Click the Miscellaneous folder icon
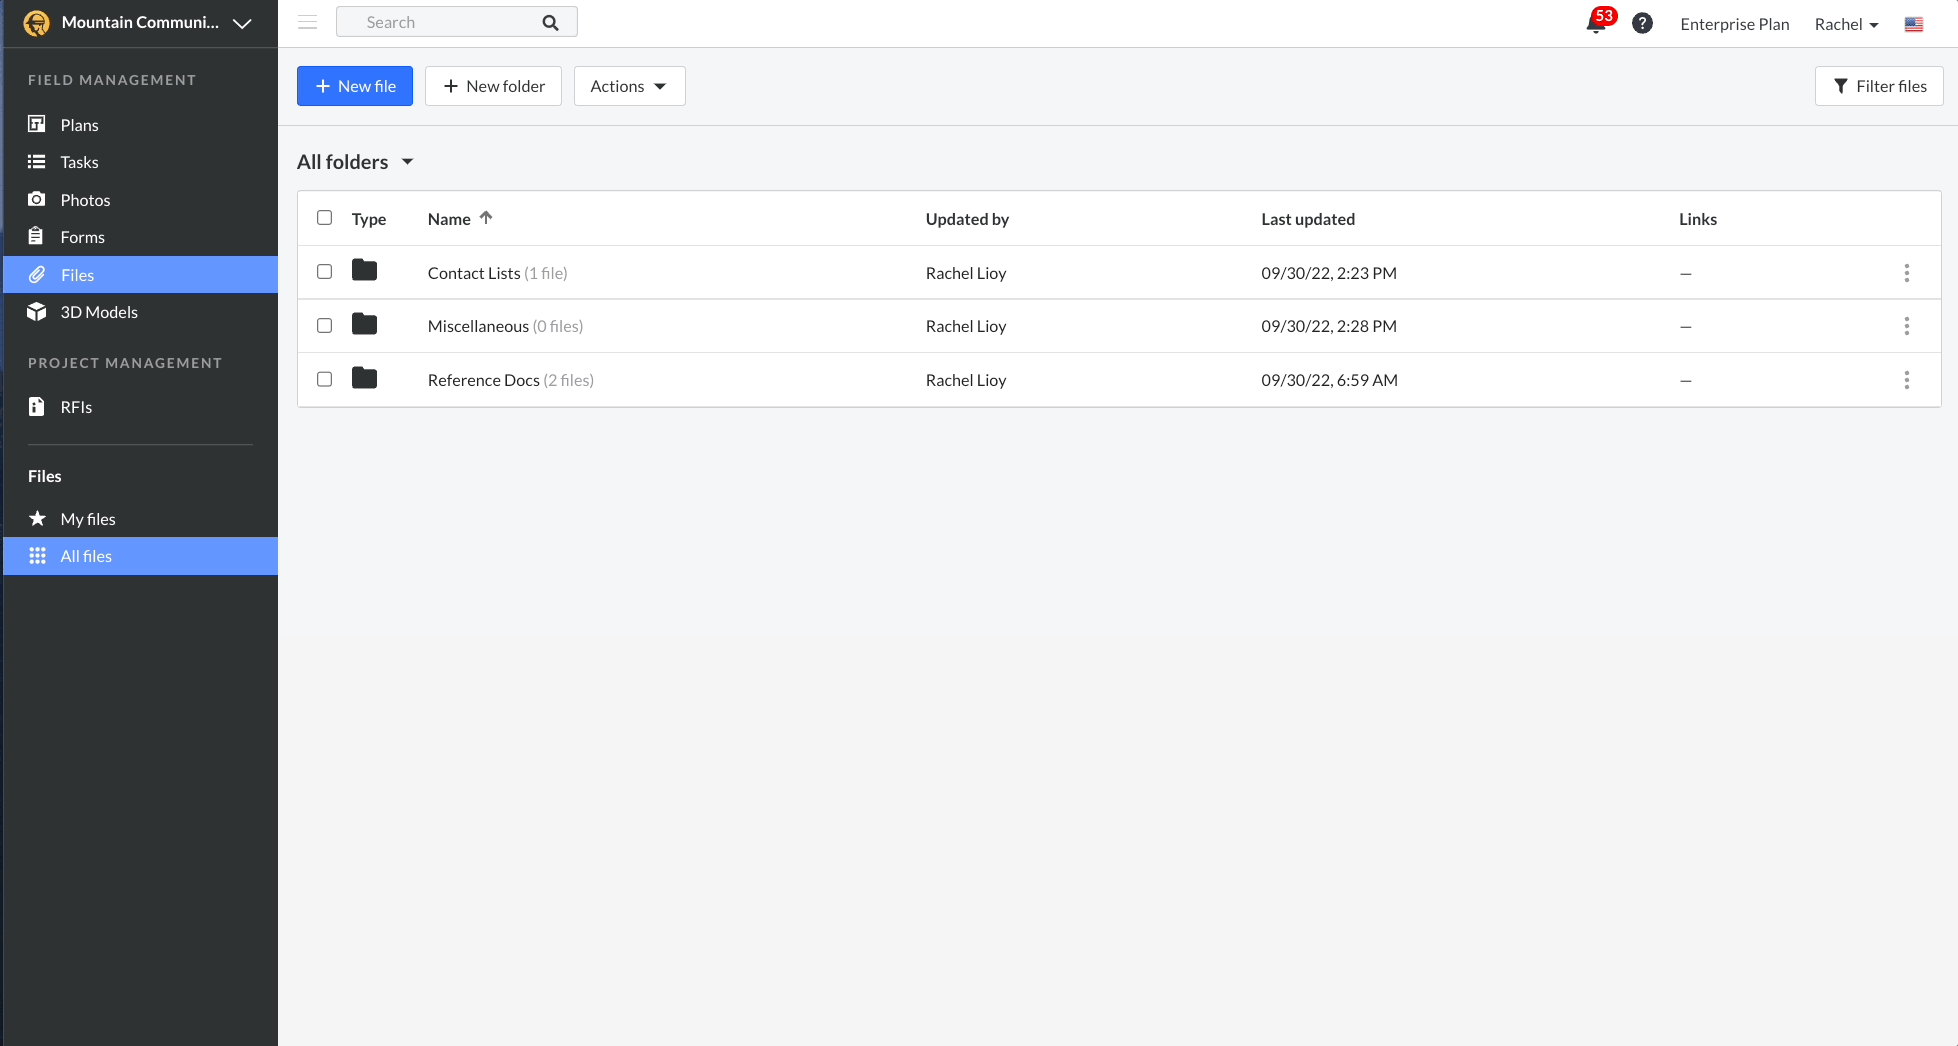1958x1046 pixels. (364, 325)
